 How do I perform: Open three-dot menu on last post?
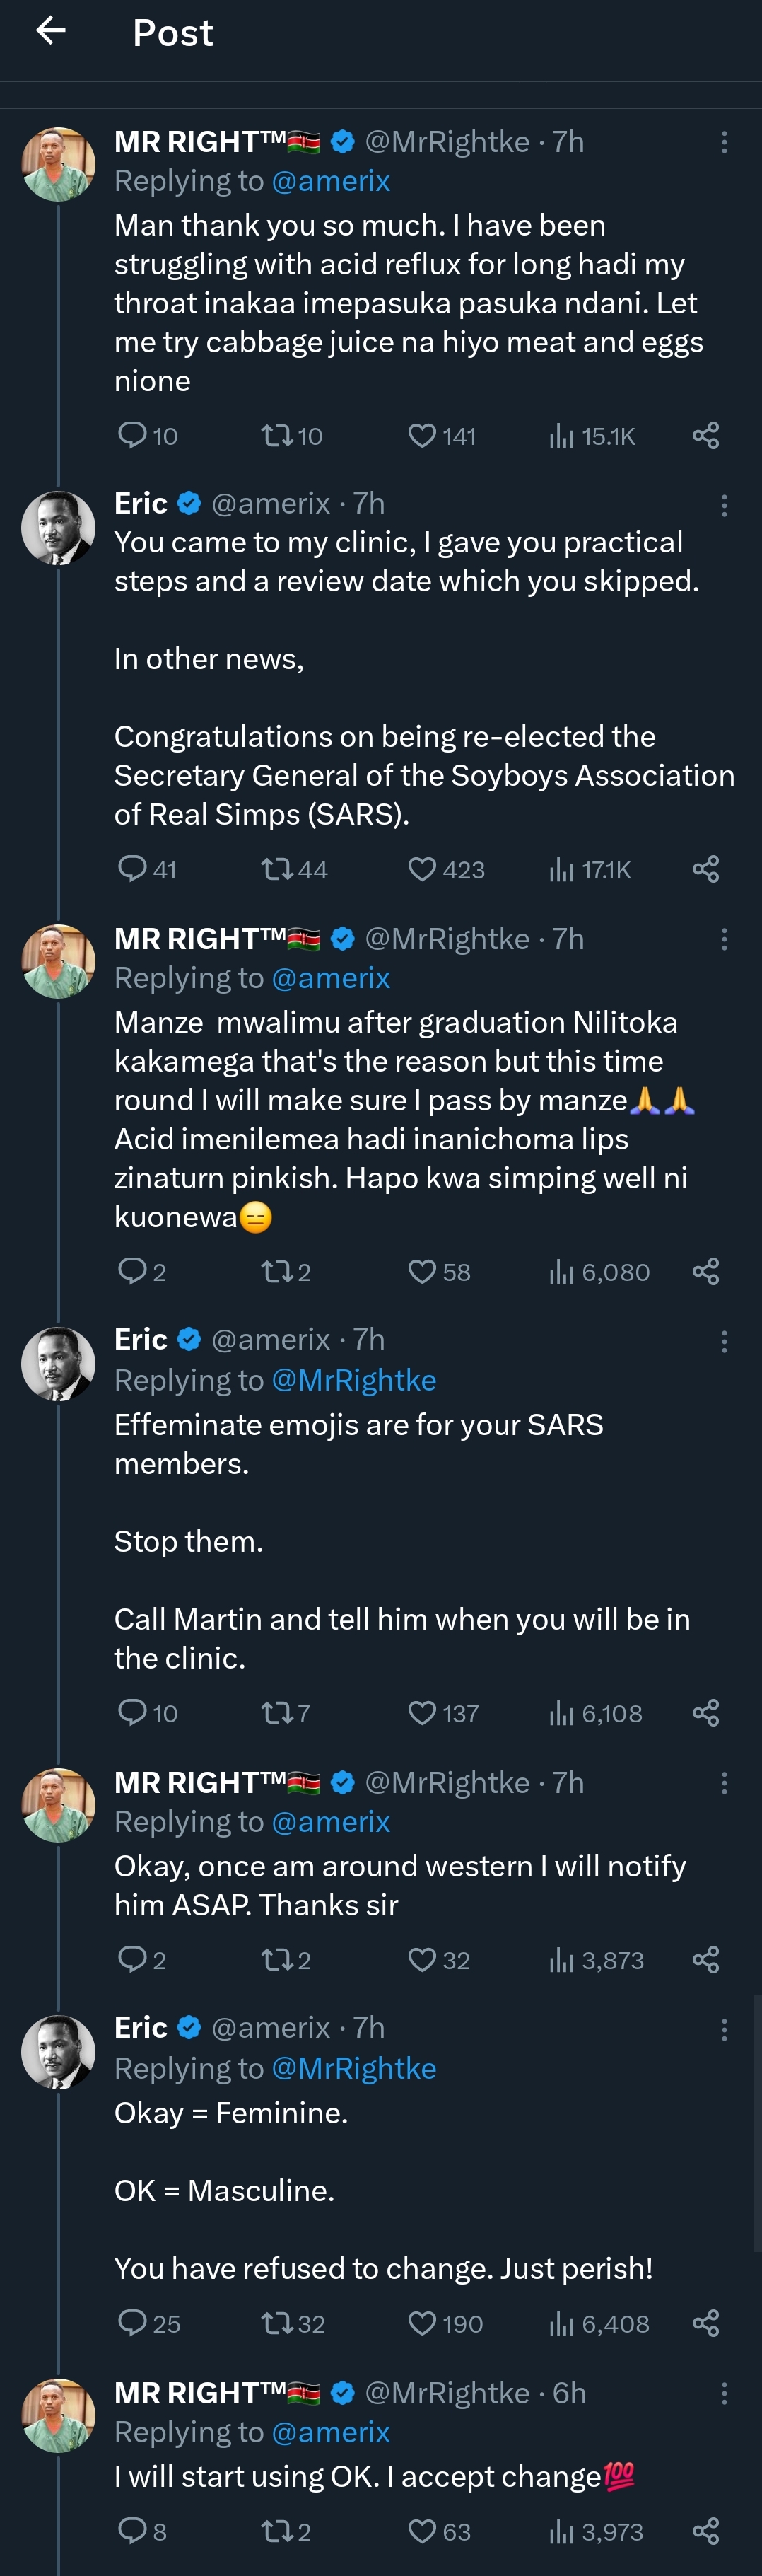click(x=724, y=2393)
